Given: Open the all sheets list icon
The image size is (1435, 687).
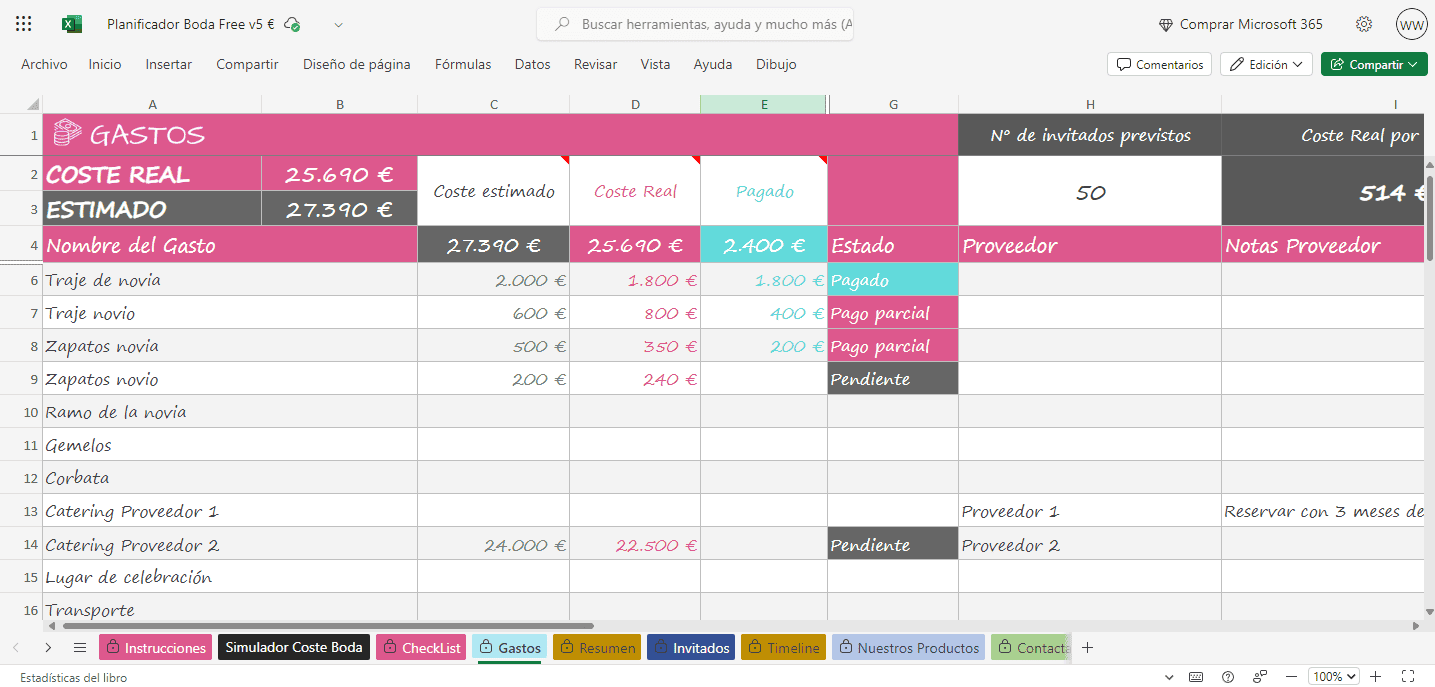Looking at the screenshot, I should [x=80, y=648].
